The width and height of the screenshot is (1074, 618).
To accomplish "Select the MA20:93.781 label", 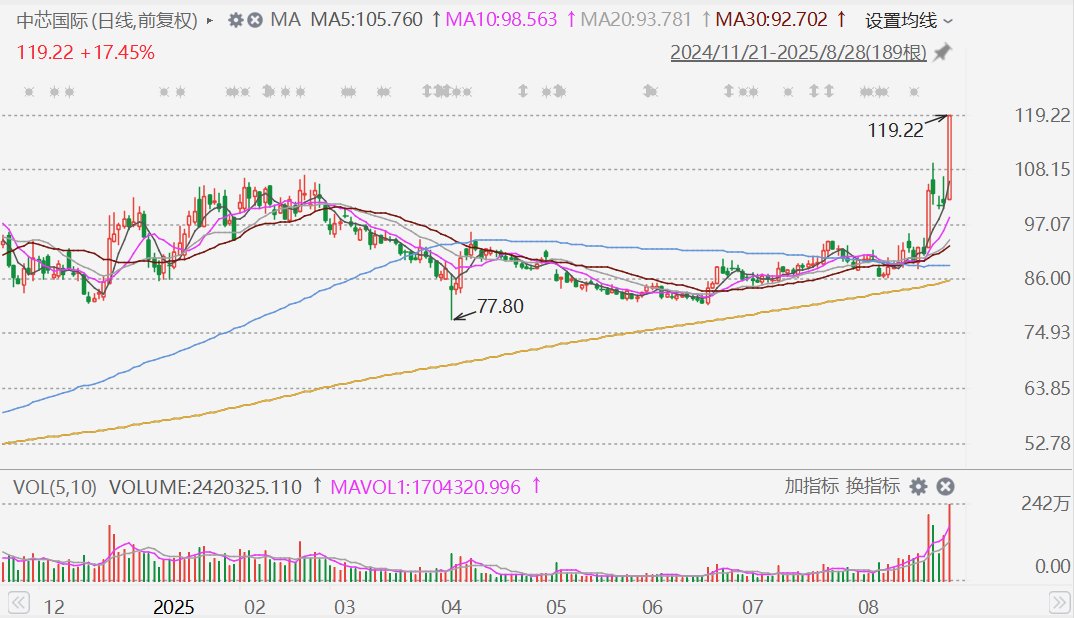I will point(636,20).
